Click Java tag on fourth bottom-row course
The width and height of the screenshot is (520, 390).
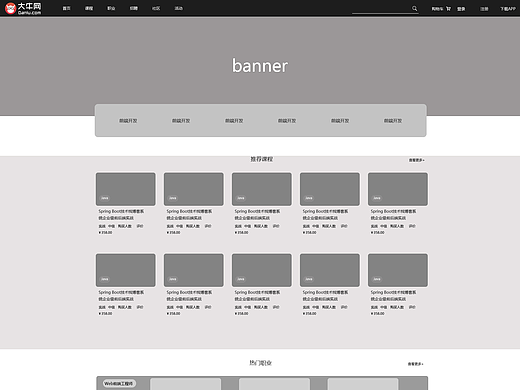309,279
